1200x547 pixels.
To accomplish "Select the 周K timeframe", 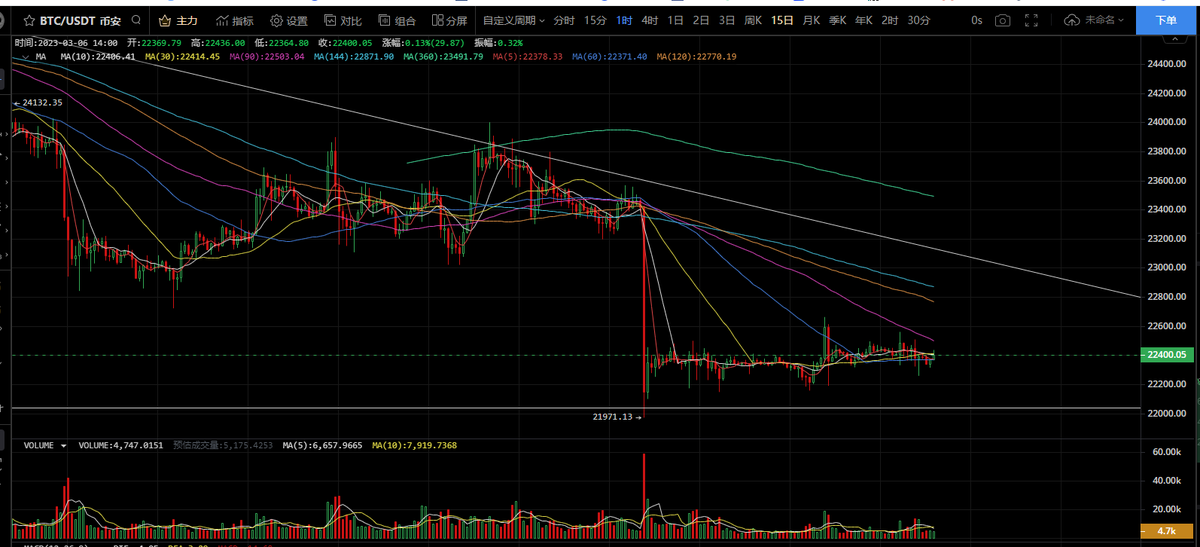I will point(754,20).
